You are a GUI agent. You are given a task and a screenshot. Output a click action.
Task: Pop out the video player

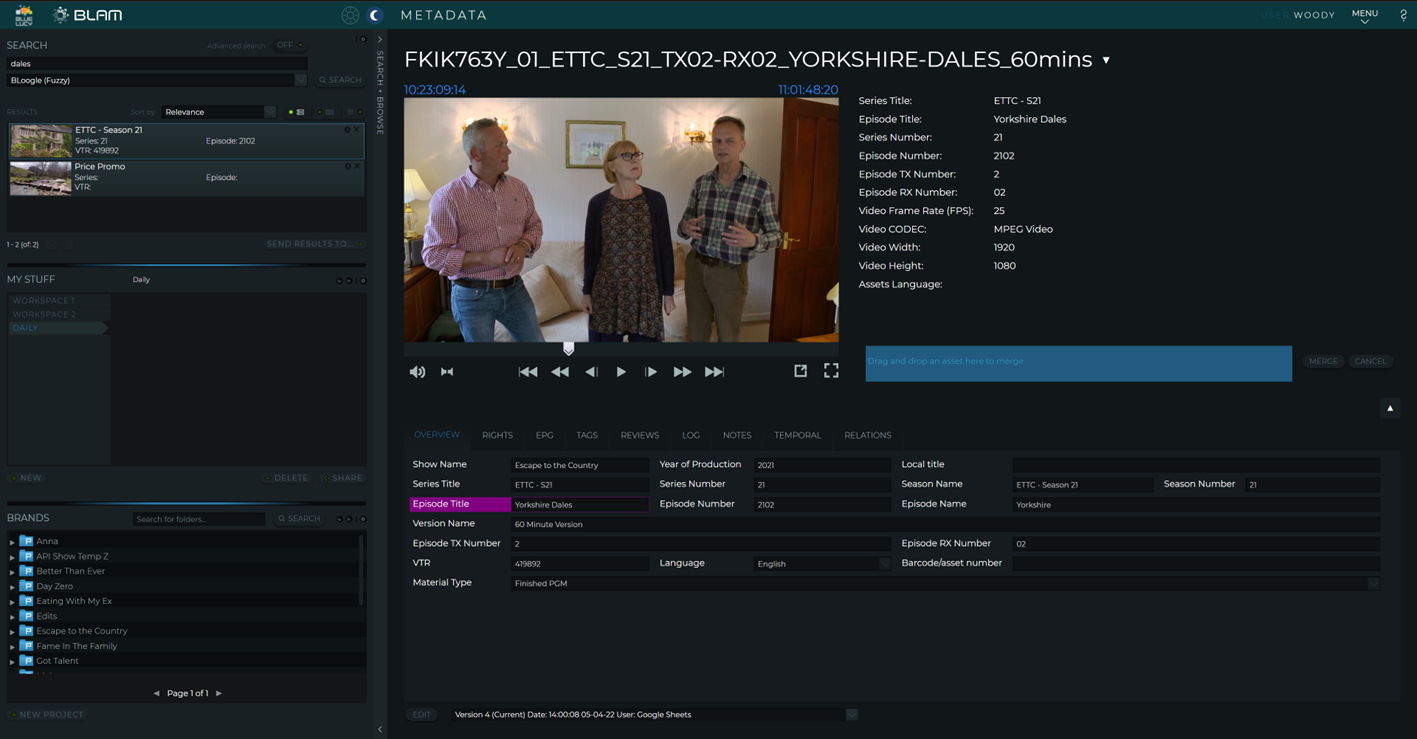(x=800, y=371)
